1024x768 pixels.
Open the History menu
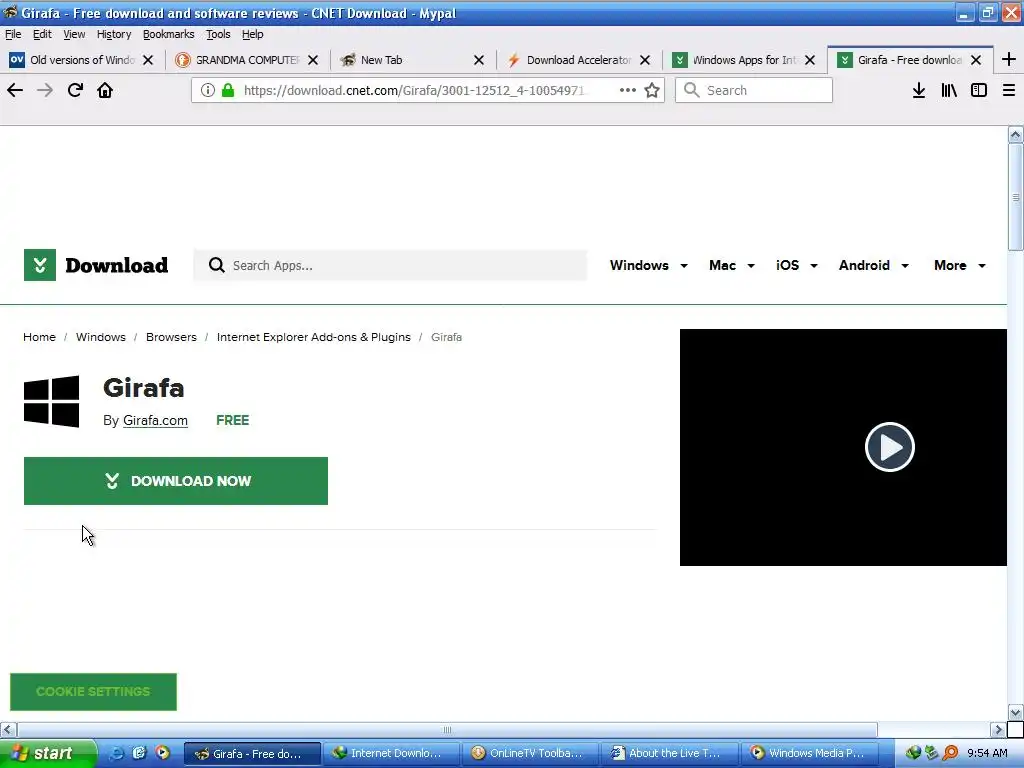tap(114, 34)
